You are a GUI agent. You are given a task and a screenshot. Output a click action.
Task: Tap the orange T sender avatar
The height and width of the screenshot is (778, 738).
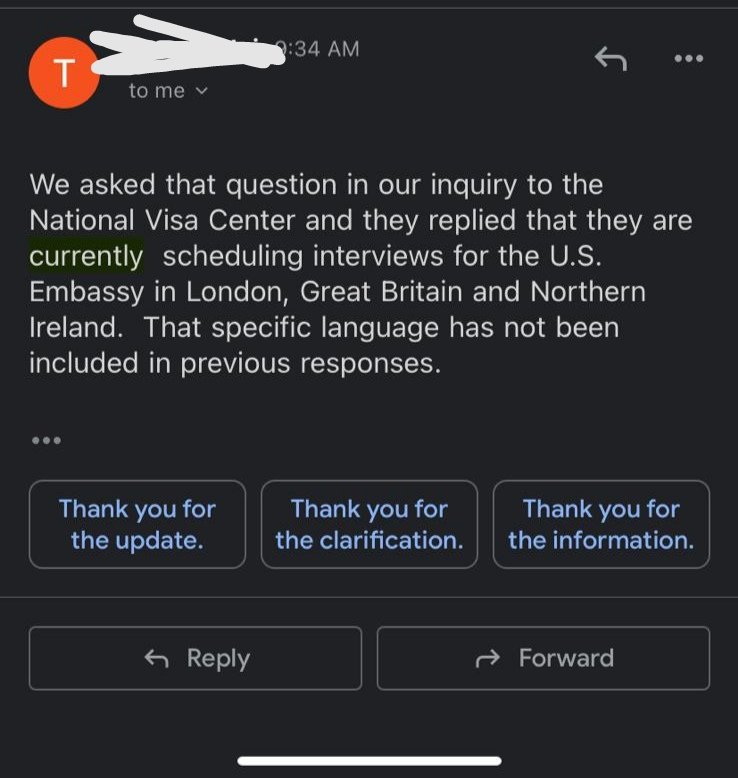64,72
